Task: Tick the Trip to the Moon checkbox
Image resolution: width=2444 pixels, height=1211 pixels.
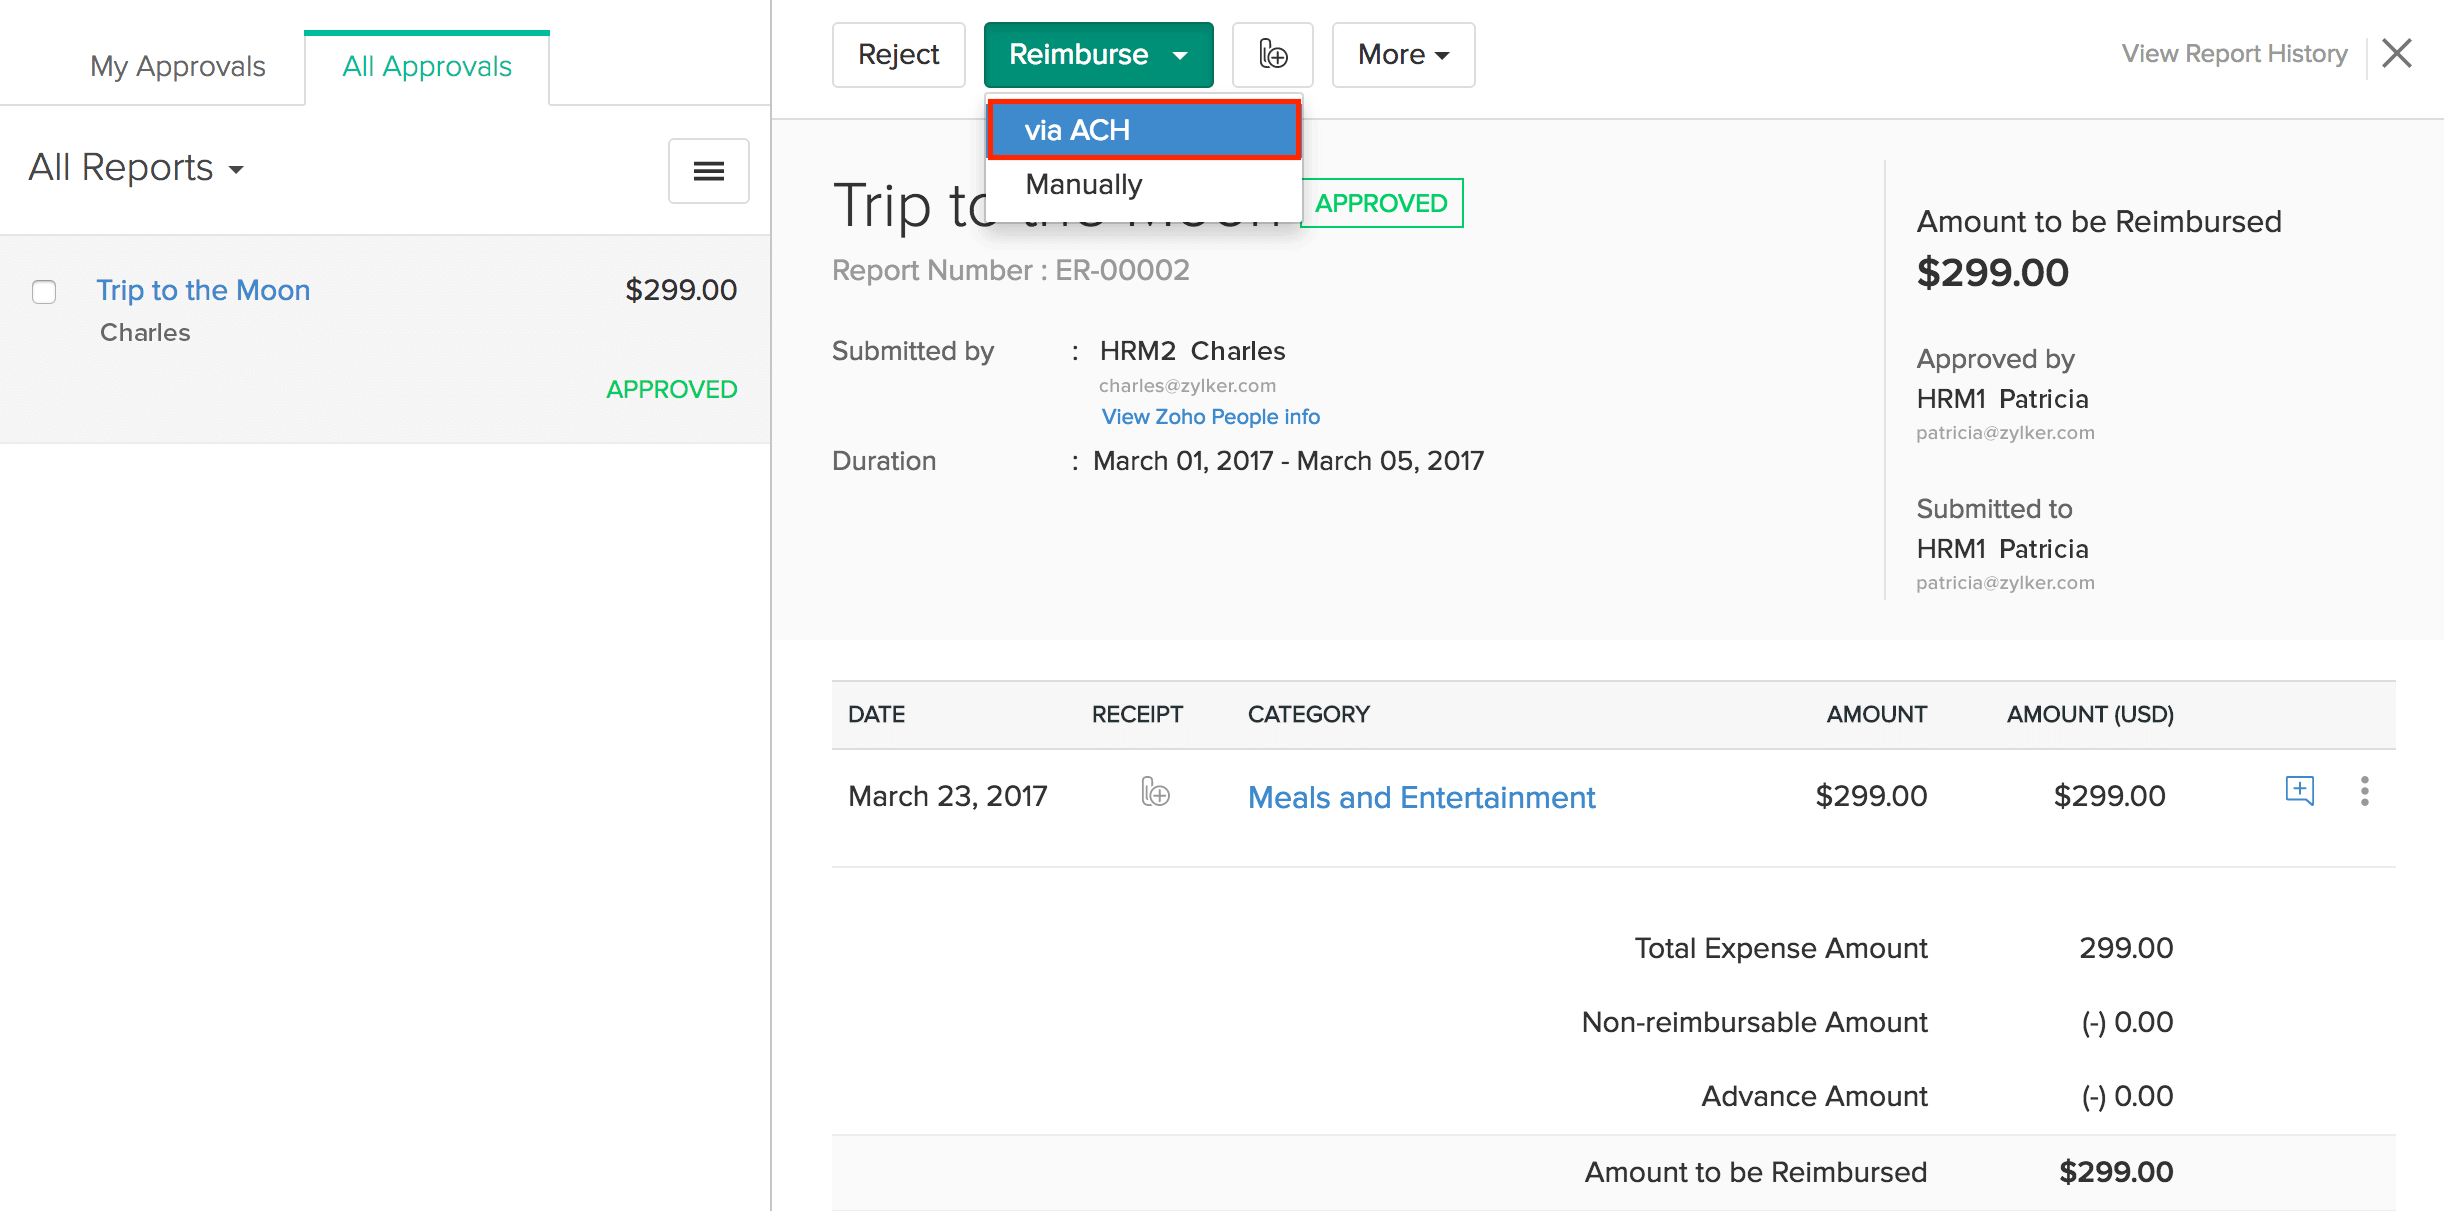Action: (44, 292)
